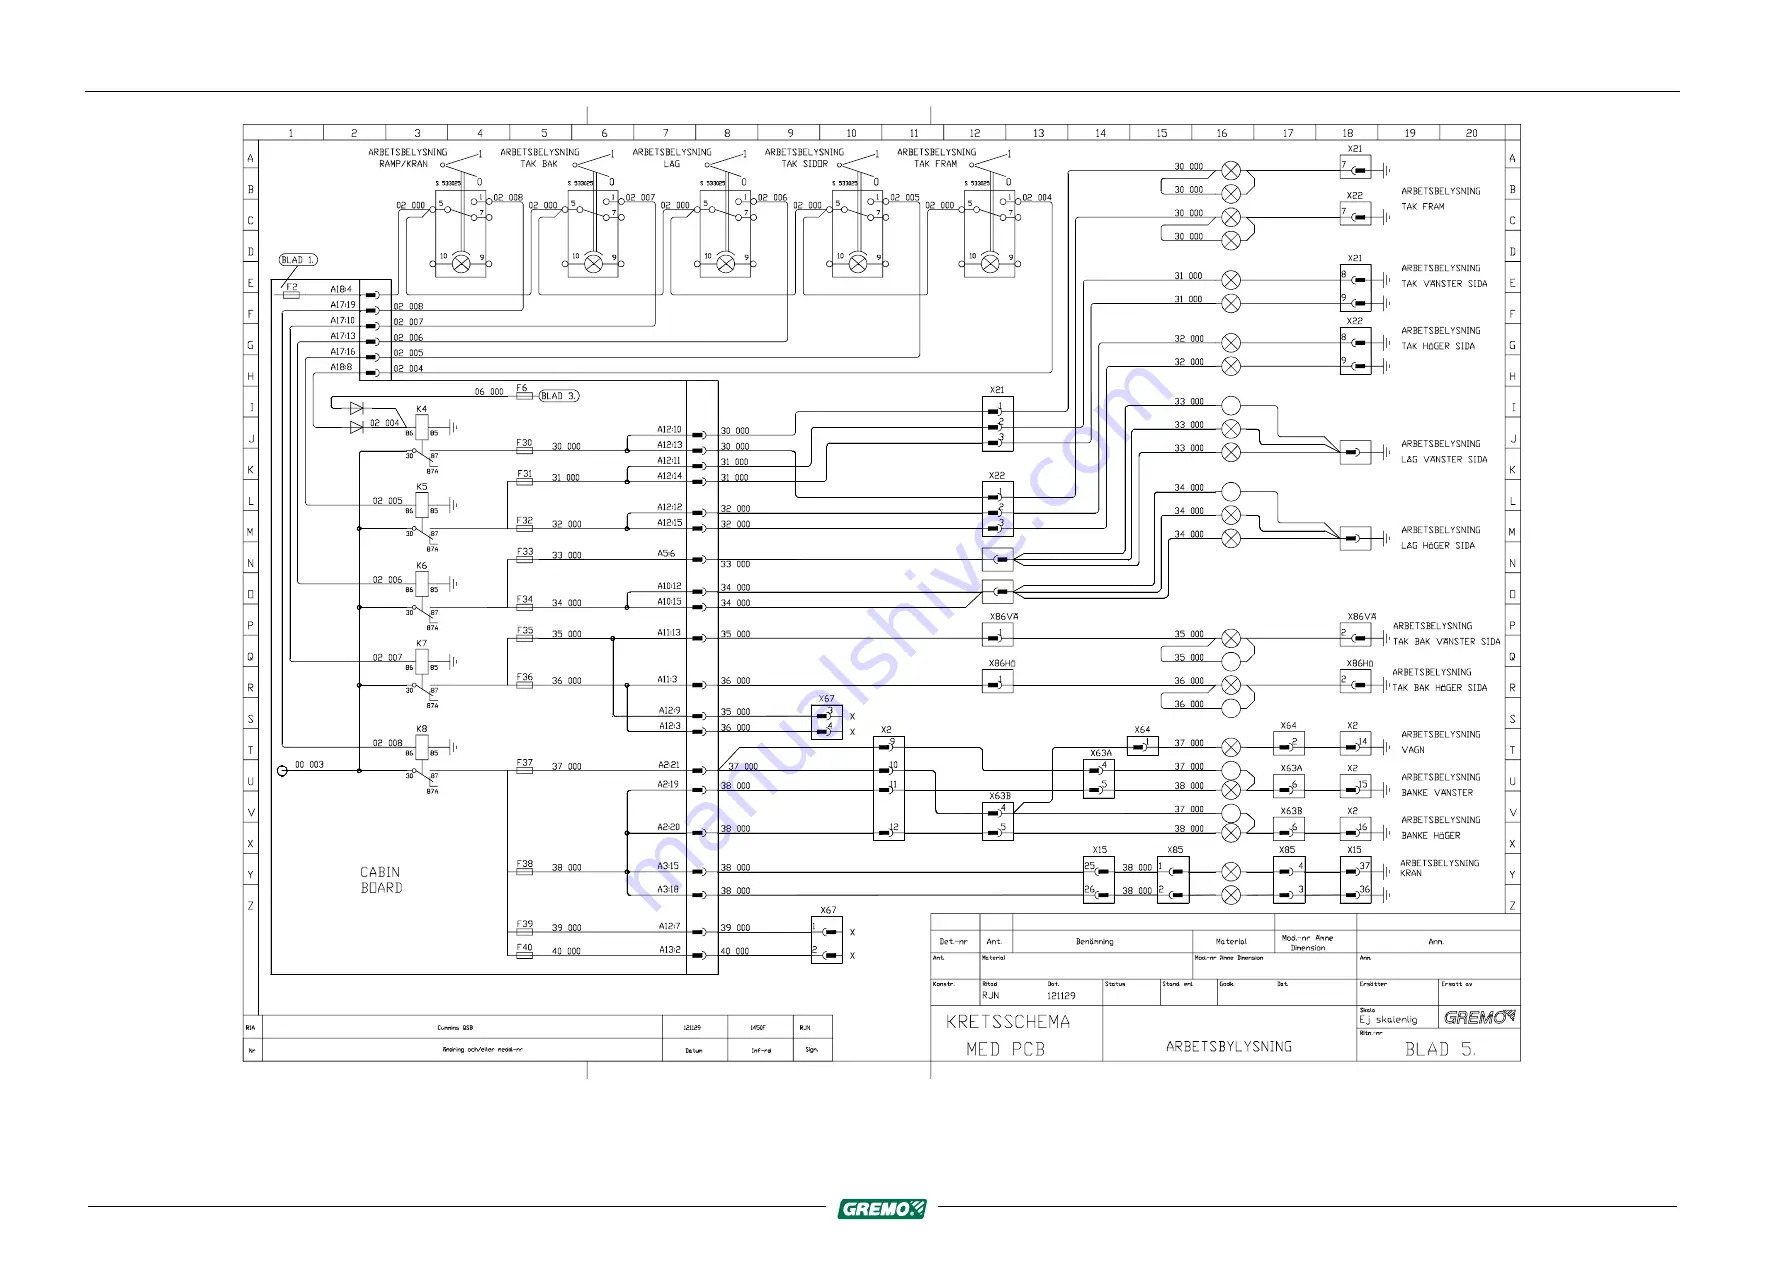Click the VAGN lighting label

coord(1413,750)
